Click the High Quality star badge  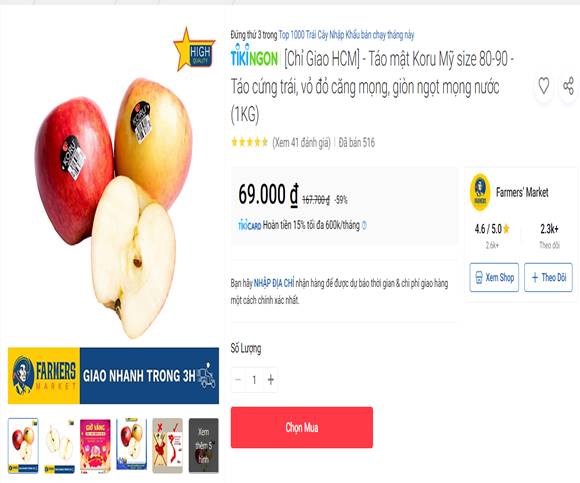coord(194,50)
